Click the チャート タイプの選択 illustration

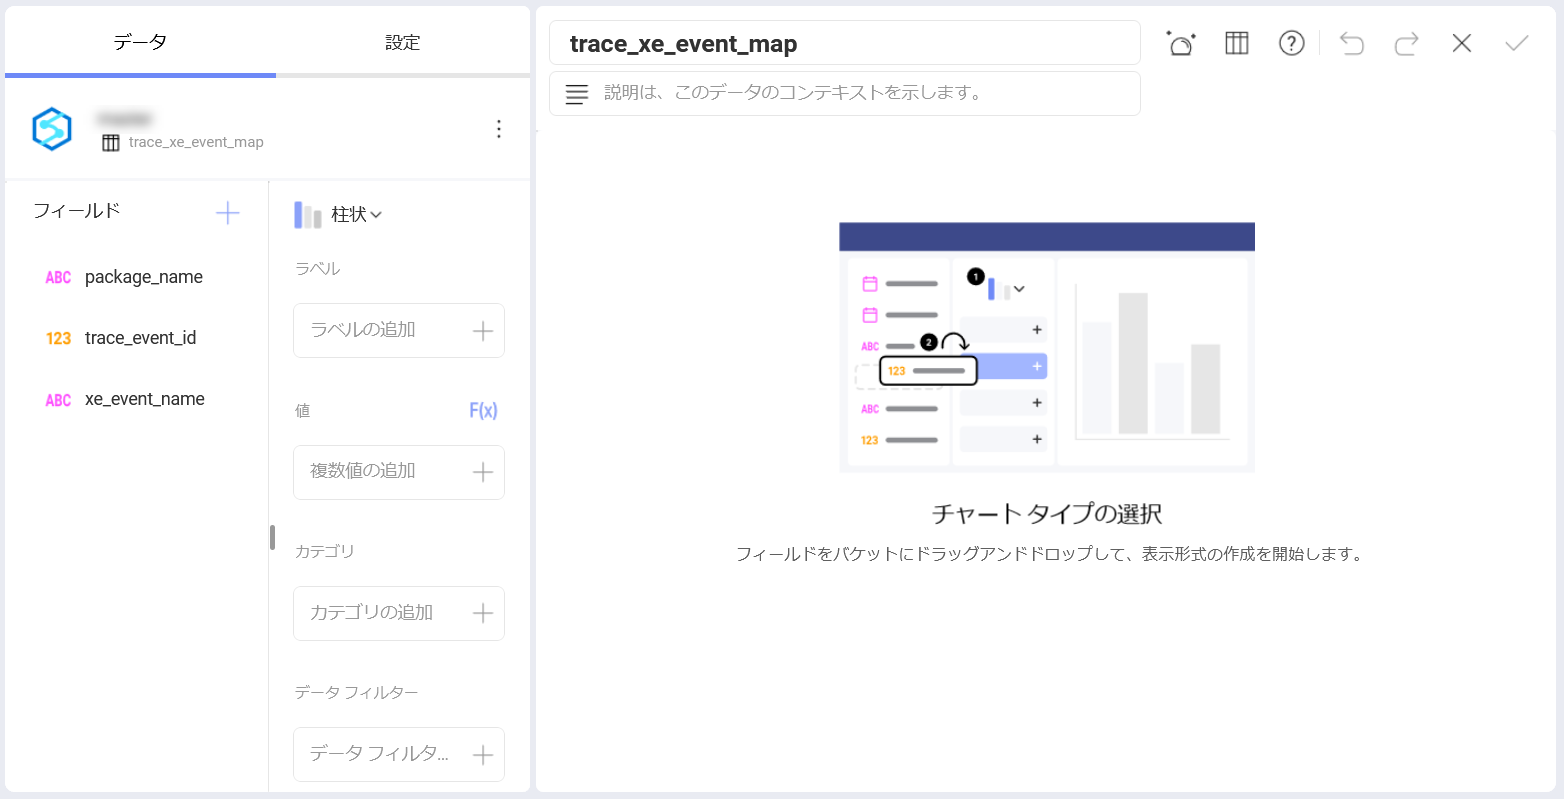(1047, 347)
